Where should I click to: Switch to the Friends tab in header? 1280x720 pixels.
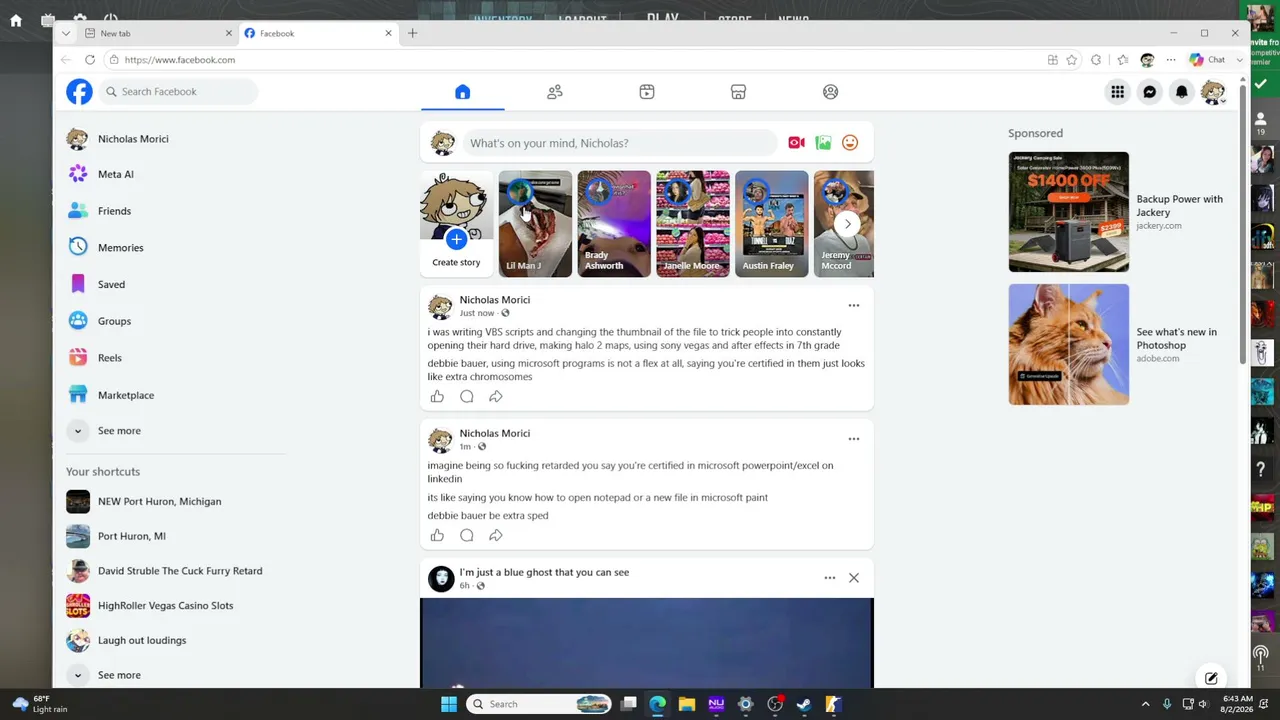click(555, 92)
